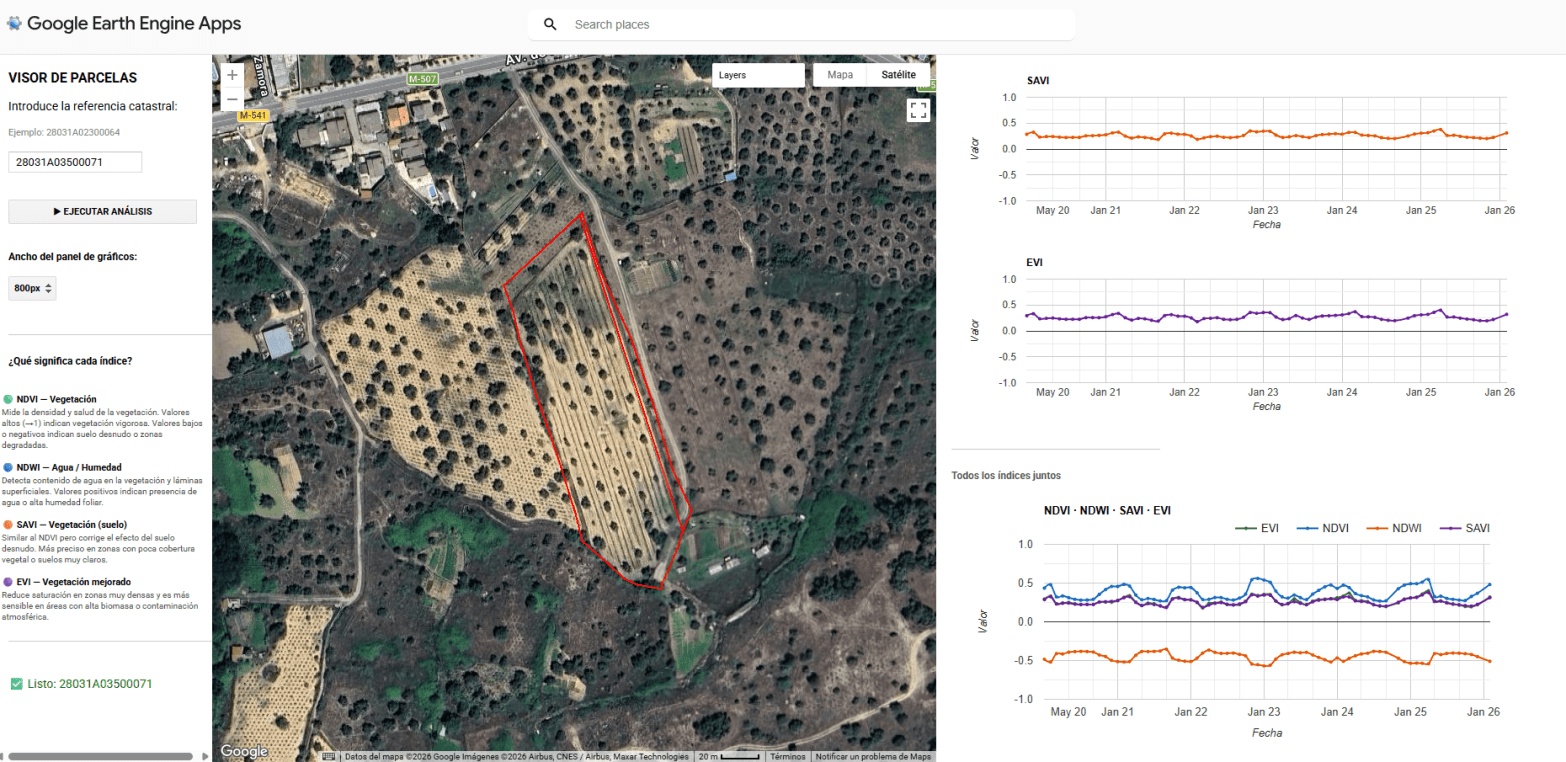Zoom out of the map

232,100
